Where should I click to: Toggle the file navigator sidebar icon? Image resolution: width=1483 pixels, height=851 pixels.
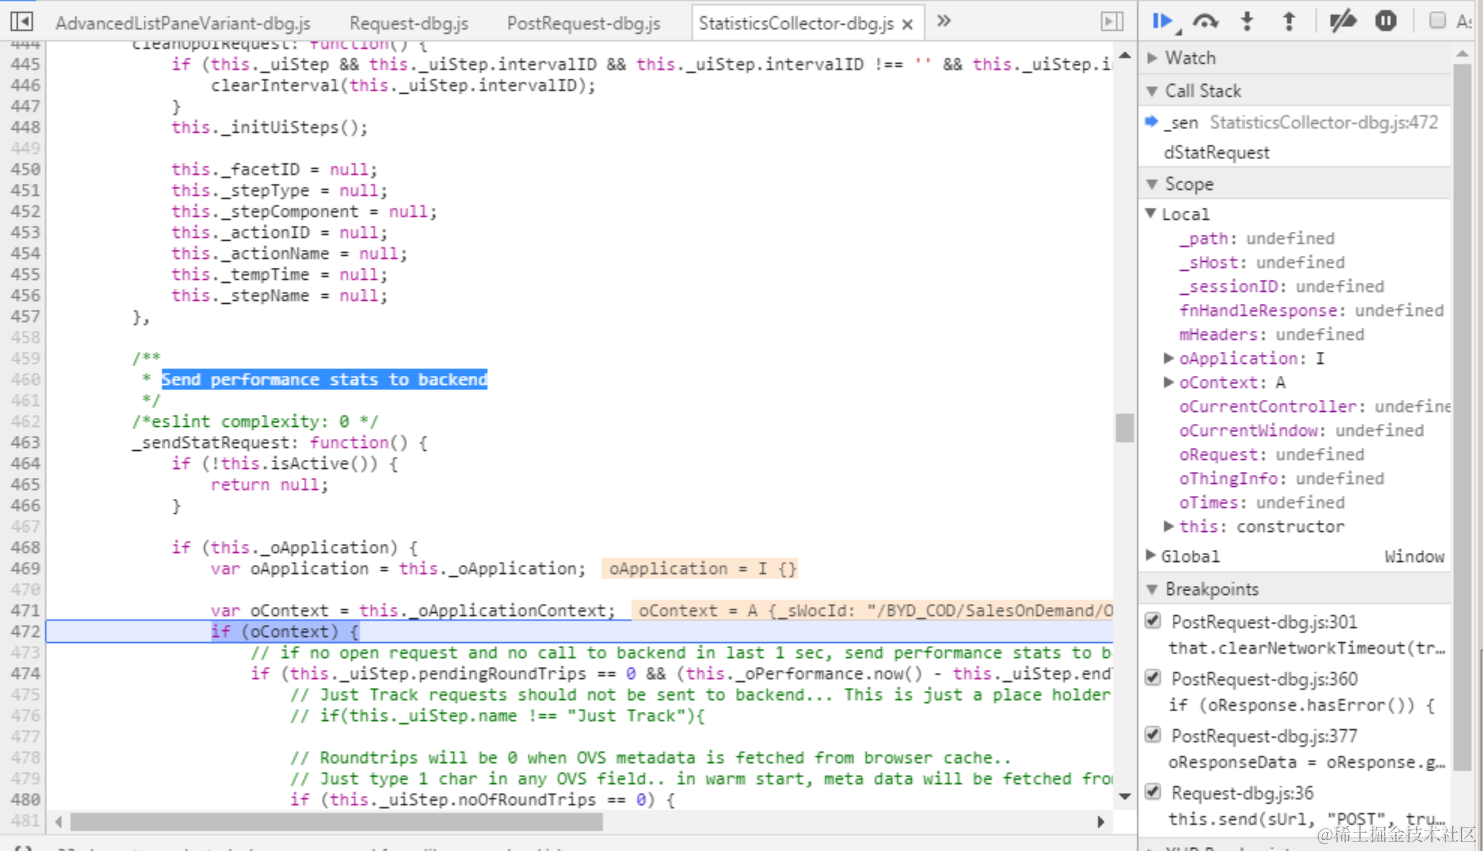21,21
